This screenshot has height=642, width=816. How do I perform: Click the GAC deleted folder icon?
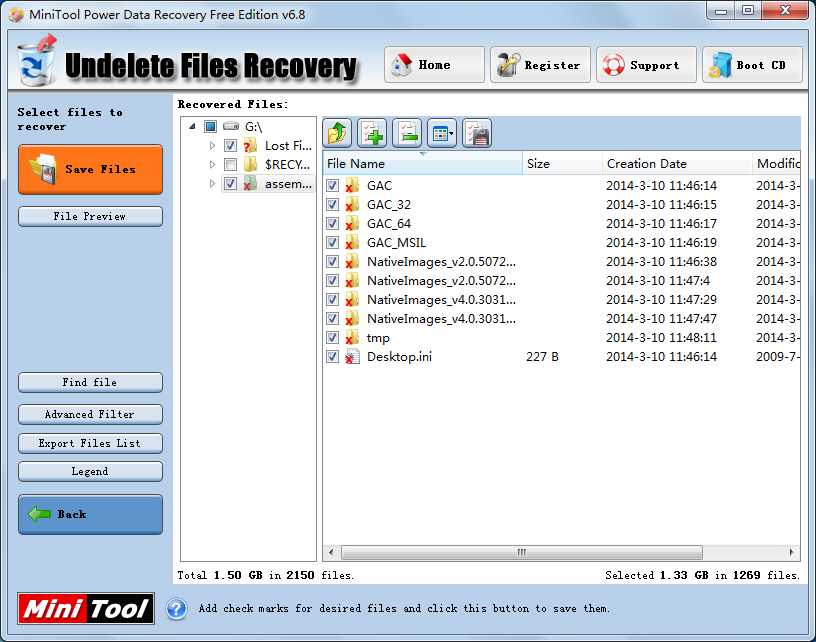[x=352, y=186]
